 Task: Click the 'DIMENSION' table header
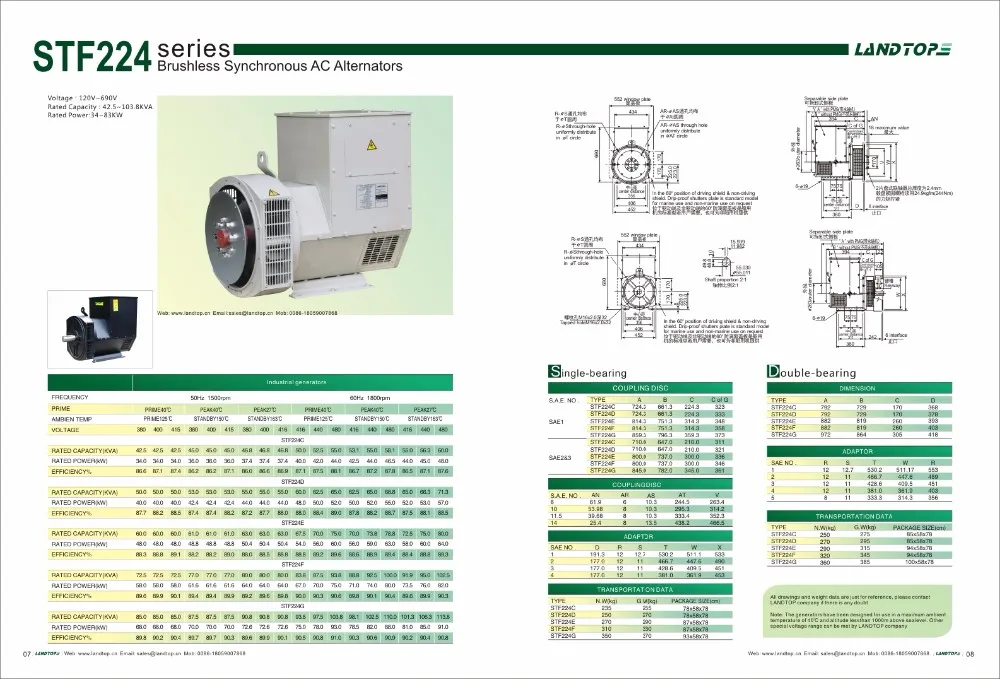(x=858, y=388)
